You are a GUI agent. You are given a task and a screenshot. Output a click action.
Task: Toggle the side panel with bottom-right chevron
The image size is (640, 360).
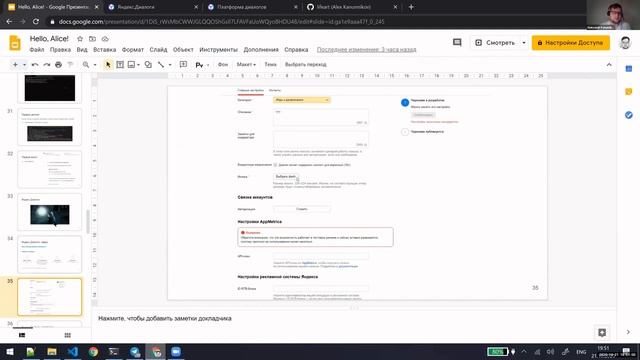tap(628, 332)
